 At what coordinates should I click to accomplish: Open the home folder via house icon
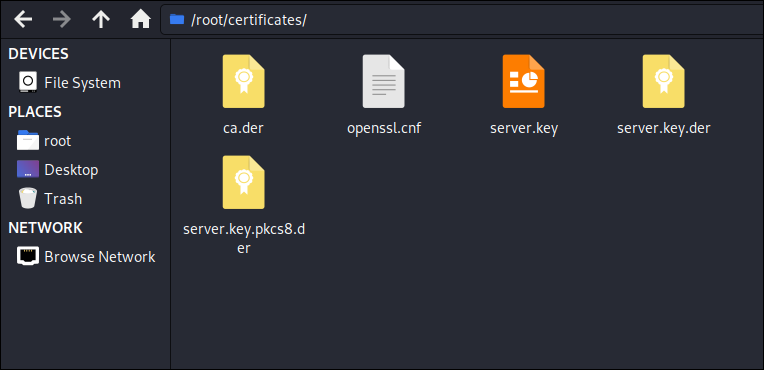point(140,19)
